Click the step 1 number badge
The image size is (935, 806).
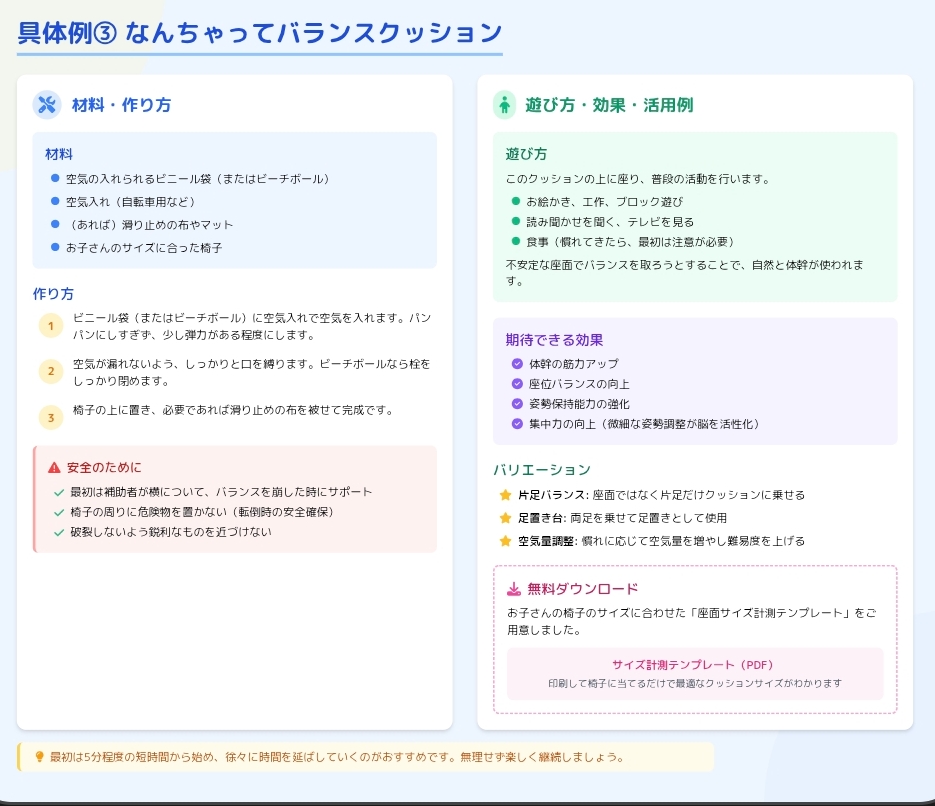click(51, 326)
